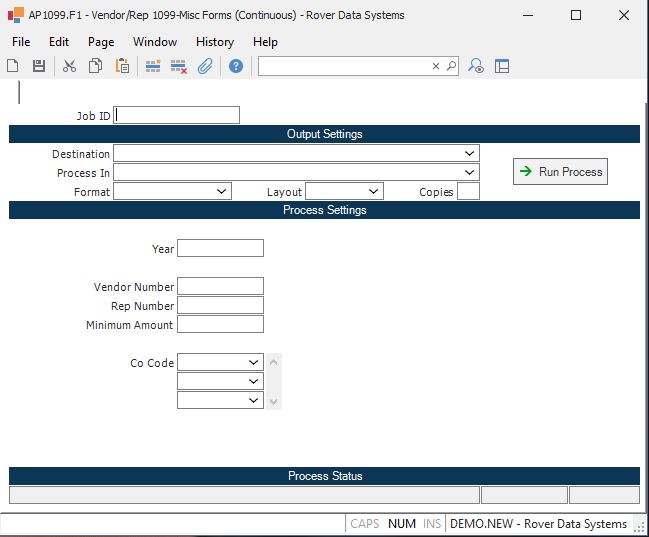Open the Layout dropdown
This screenshot has width=649, height=537.
pyautogui.click(x=374, y=191)
